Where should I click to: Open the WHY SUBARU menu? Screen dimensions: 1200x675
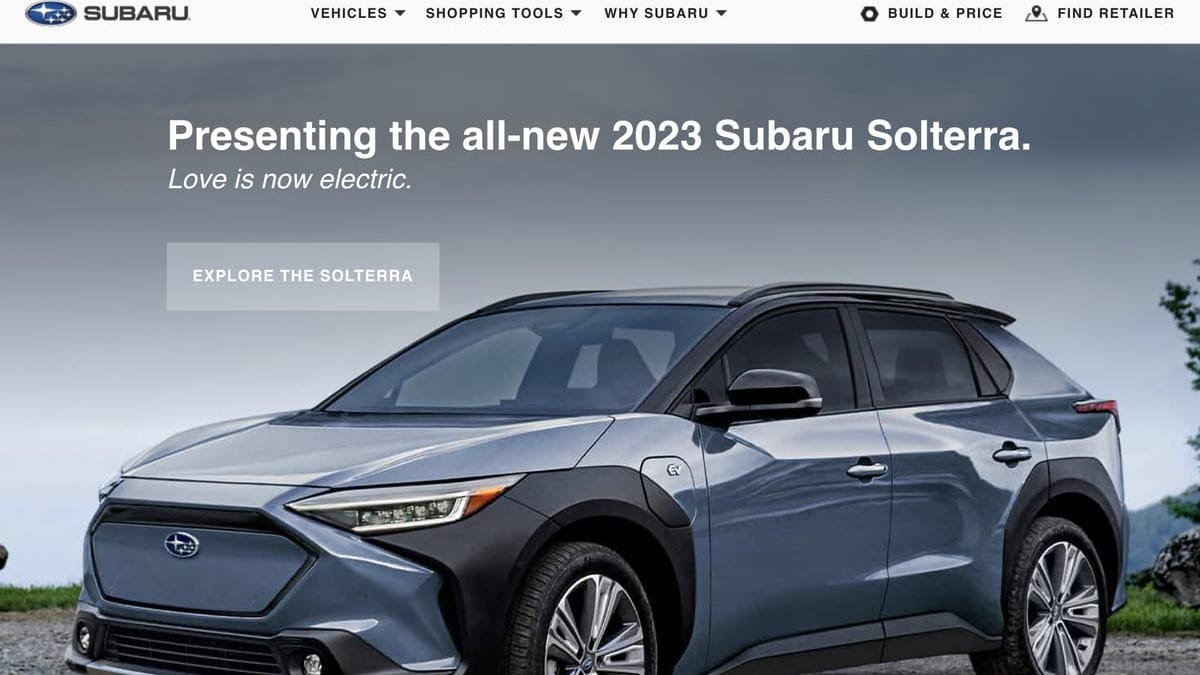coord(665,14)
